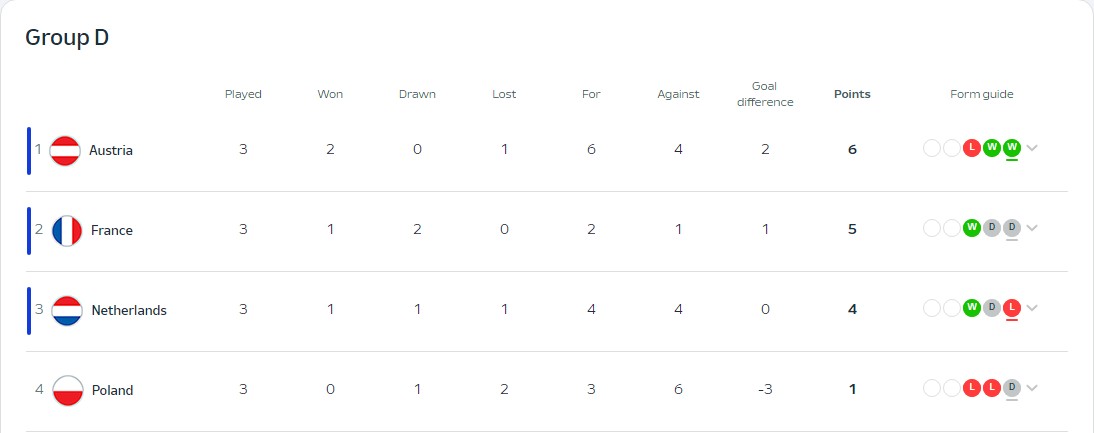Click Austria's underlined latest W badge

[1012, 148]
